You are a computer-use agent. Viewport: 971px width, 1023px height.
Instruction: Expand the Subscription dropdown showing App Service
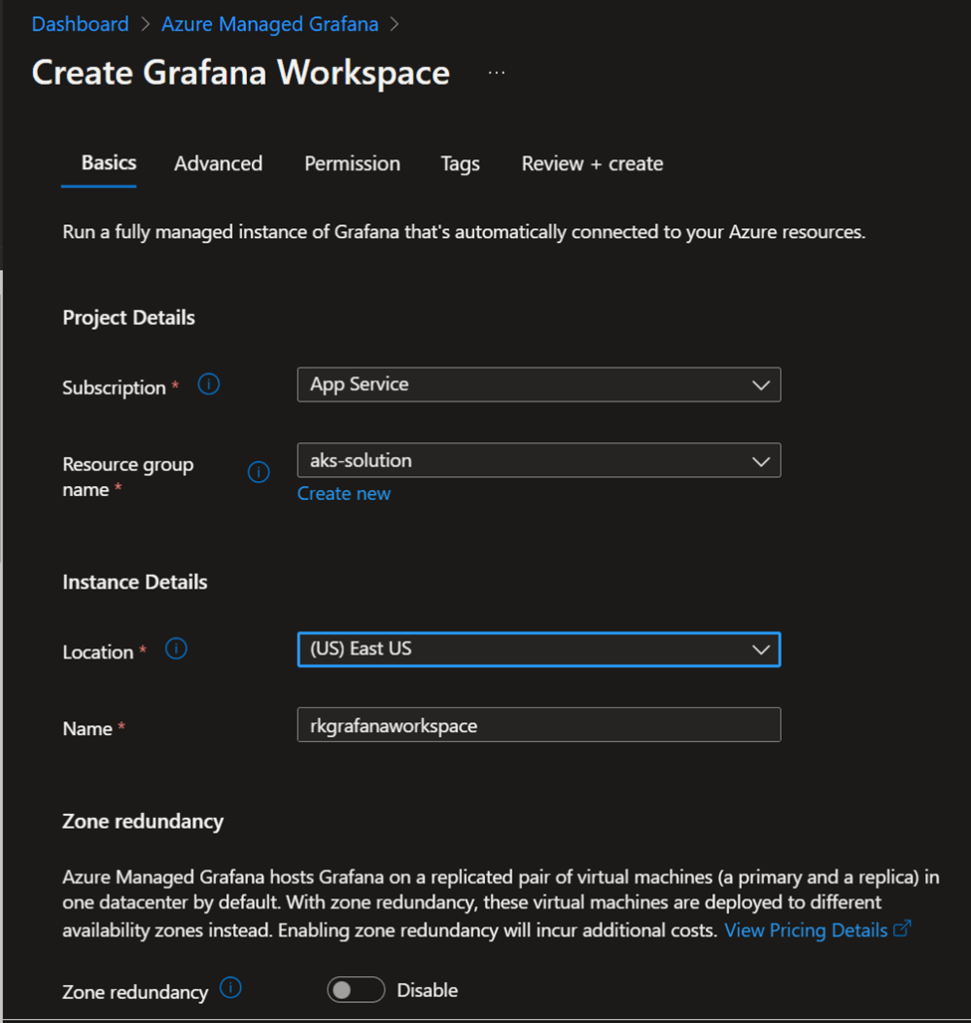pyautogui.click(x=538, y=385)
